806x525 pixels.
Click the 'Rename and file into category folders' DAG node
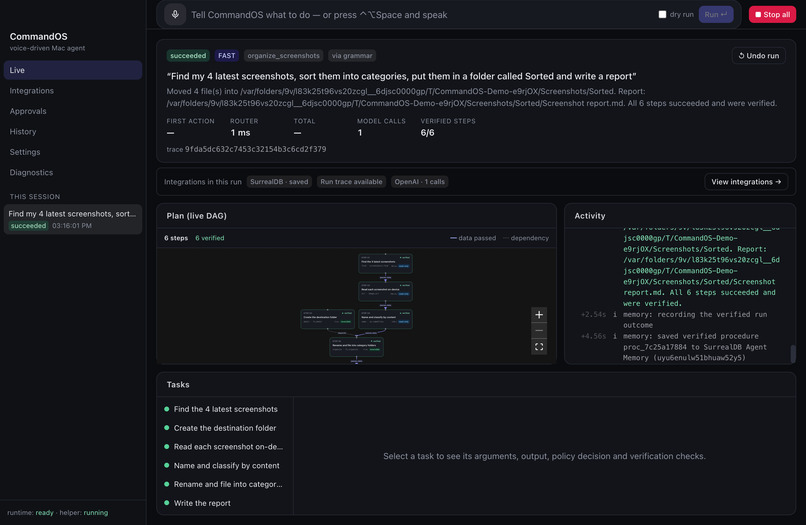click(x=356, y=347)
